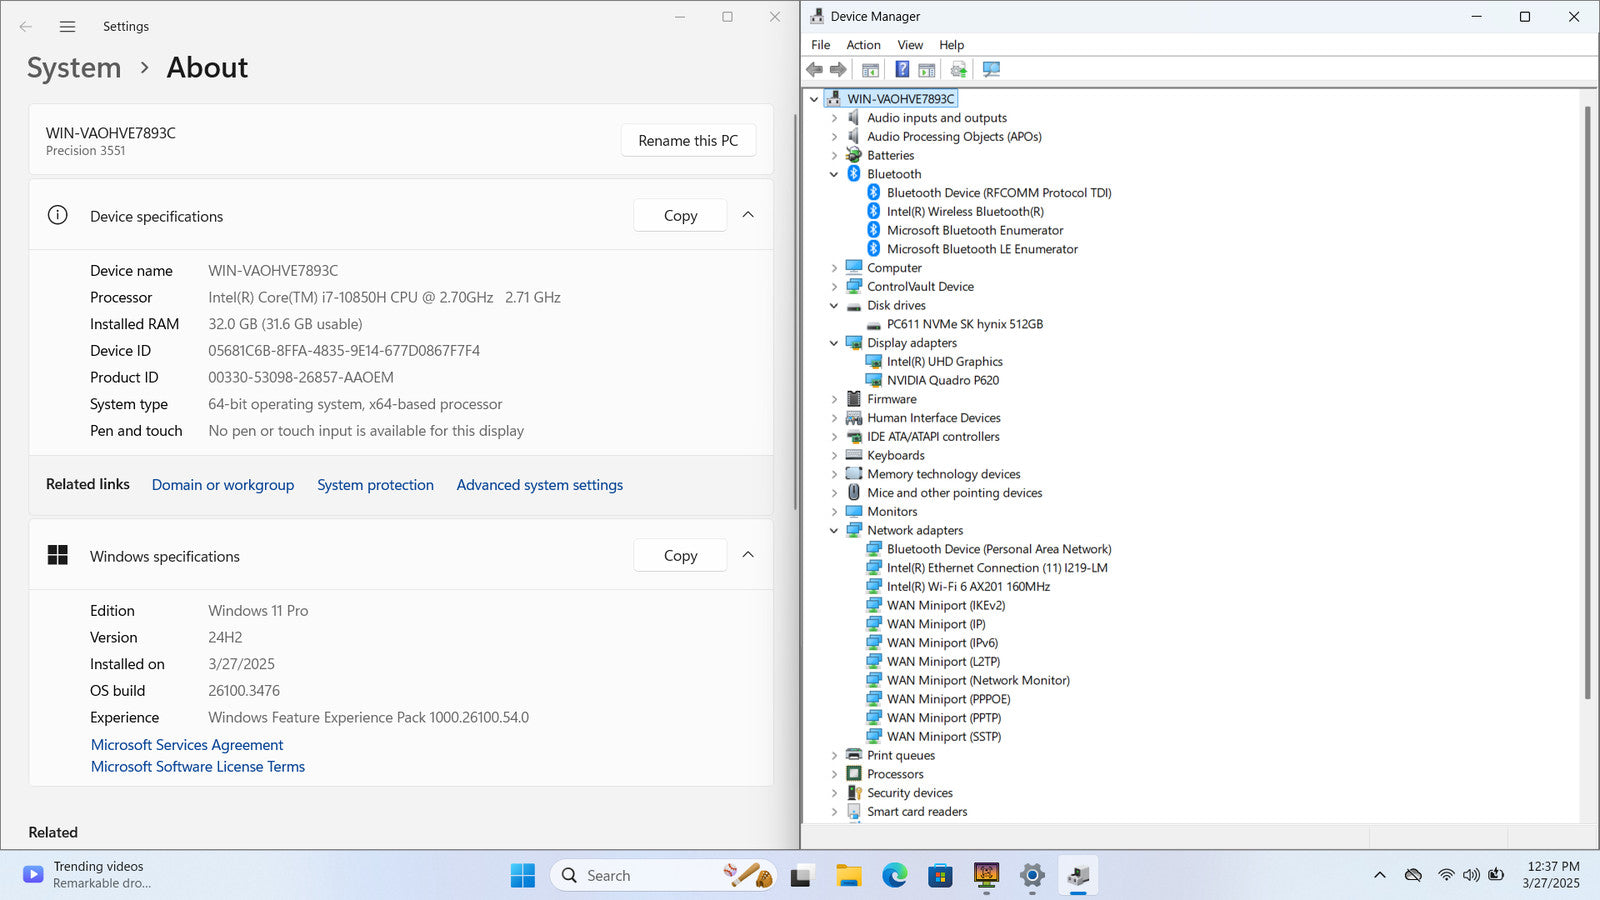The image size is (1600, 900).
Task: Collapse the Windows specifications section
Action: click(x=748, y=555)
